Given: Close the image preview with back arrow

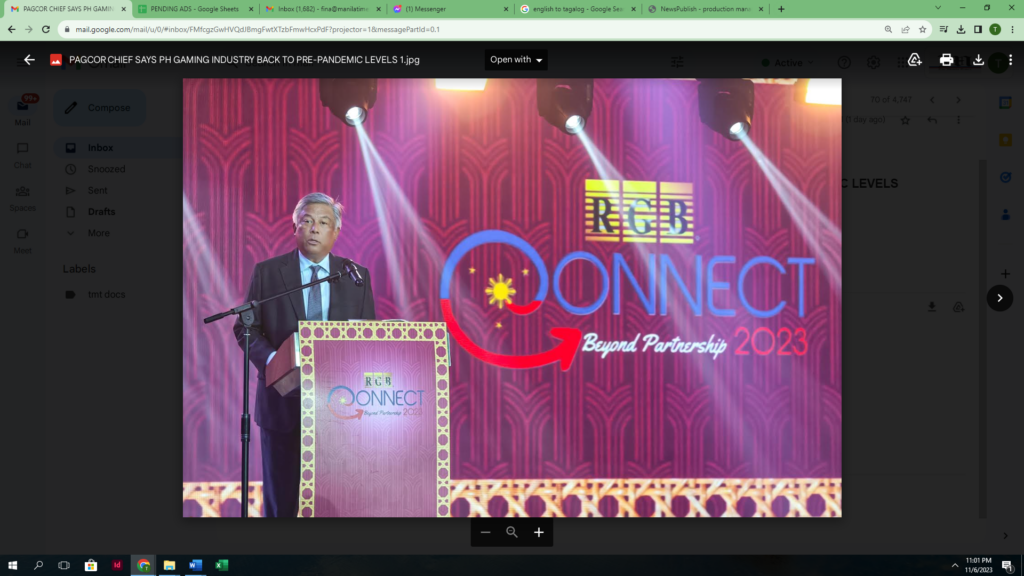Looking at the screenshot, I should pyautogui.click(x=29, y=59).
